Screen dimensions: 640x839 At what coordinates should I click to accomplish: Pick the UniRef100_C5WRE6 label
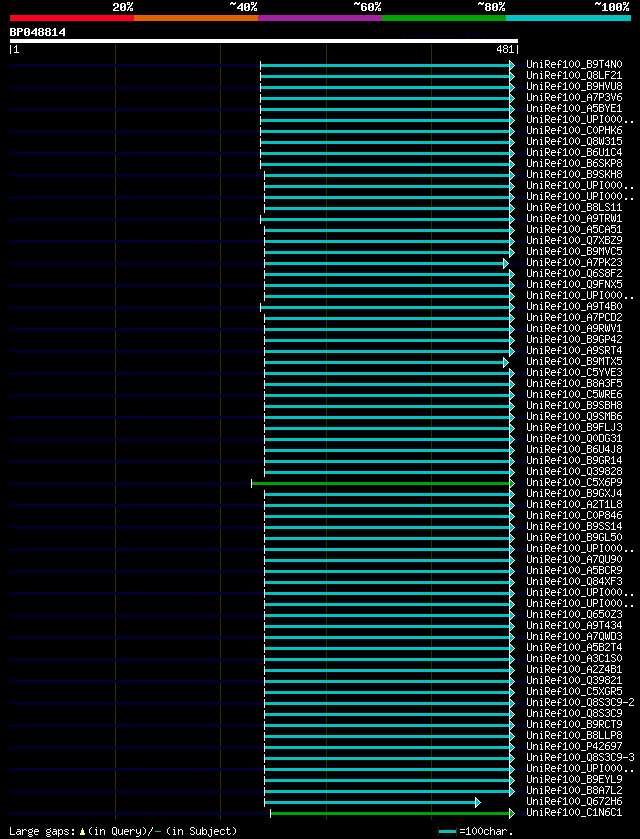pos(574,395)
